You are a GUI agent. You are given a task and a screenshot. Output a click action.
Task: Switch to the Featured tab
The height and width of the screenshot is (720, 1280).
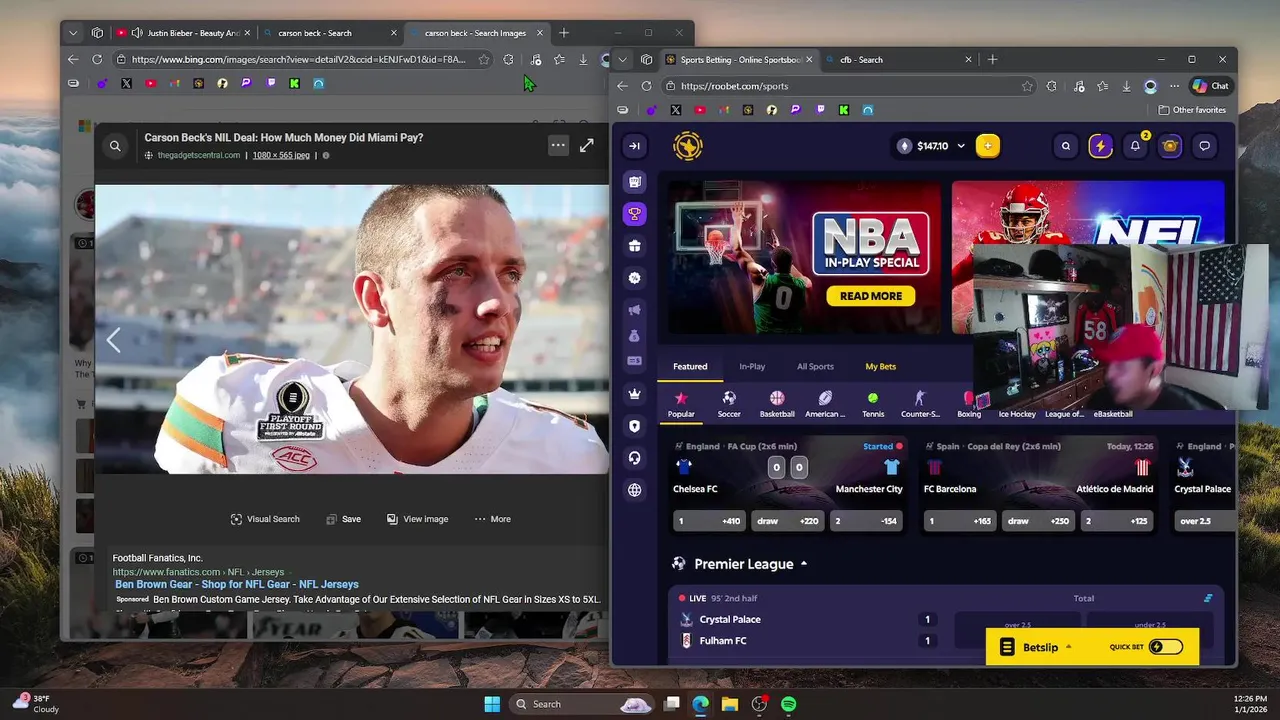point(690,366)
